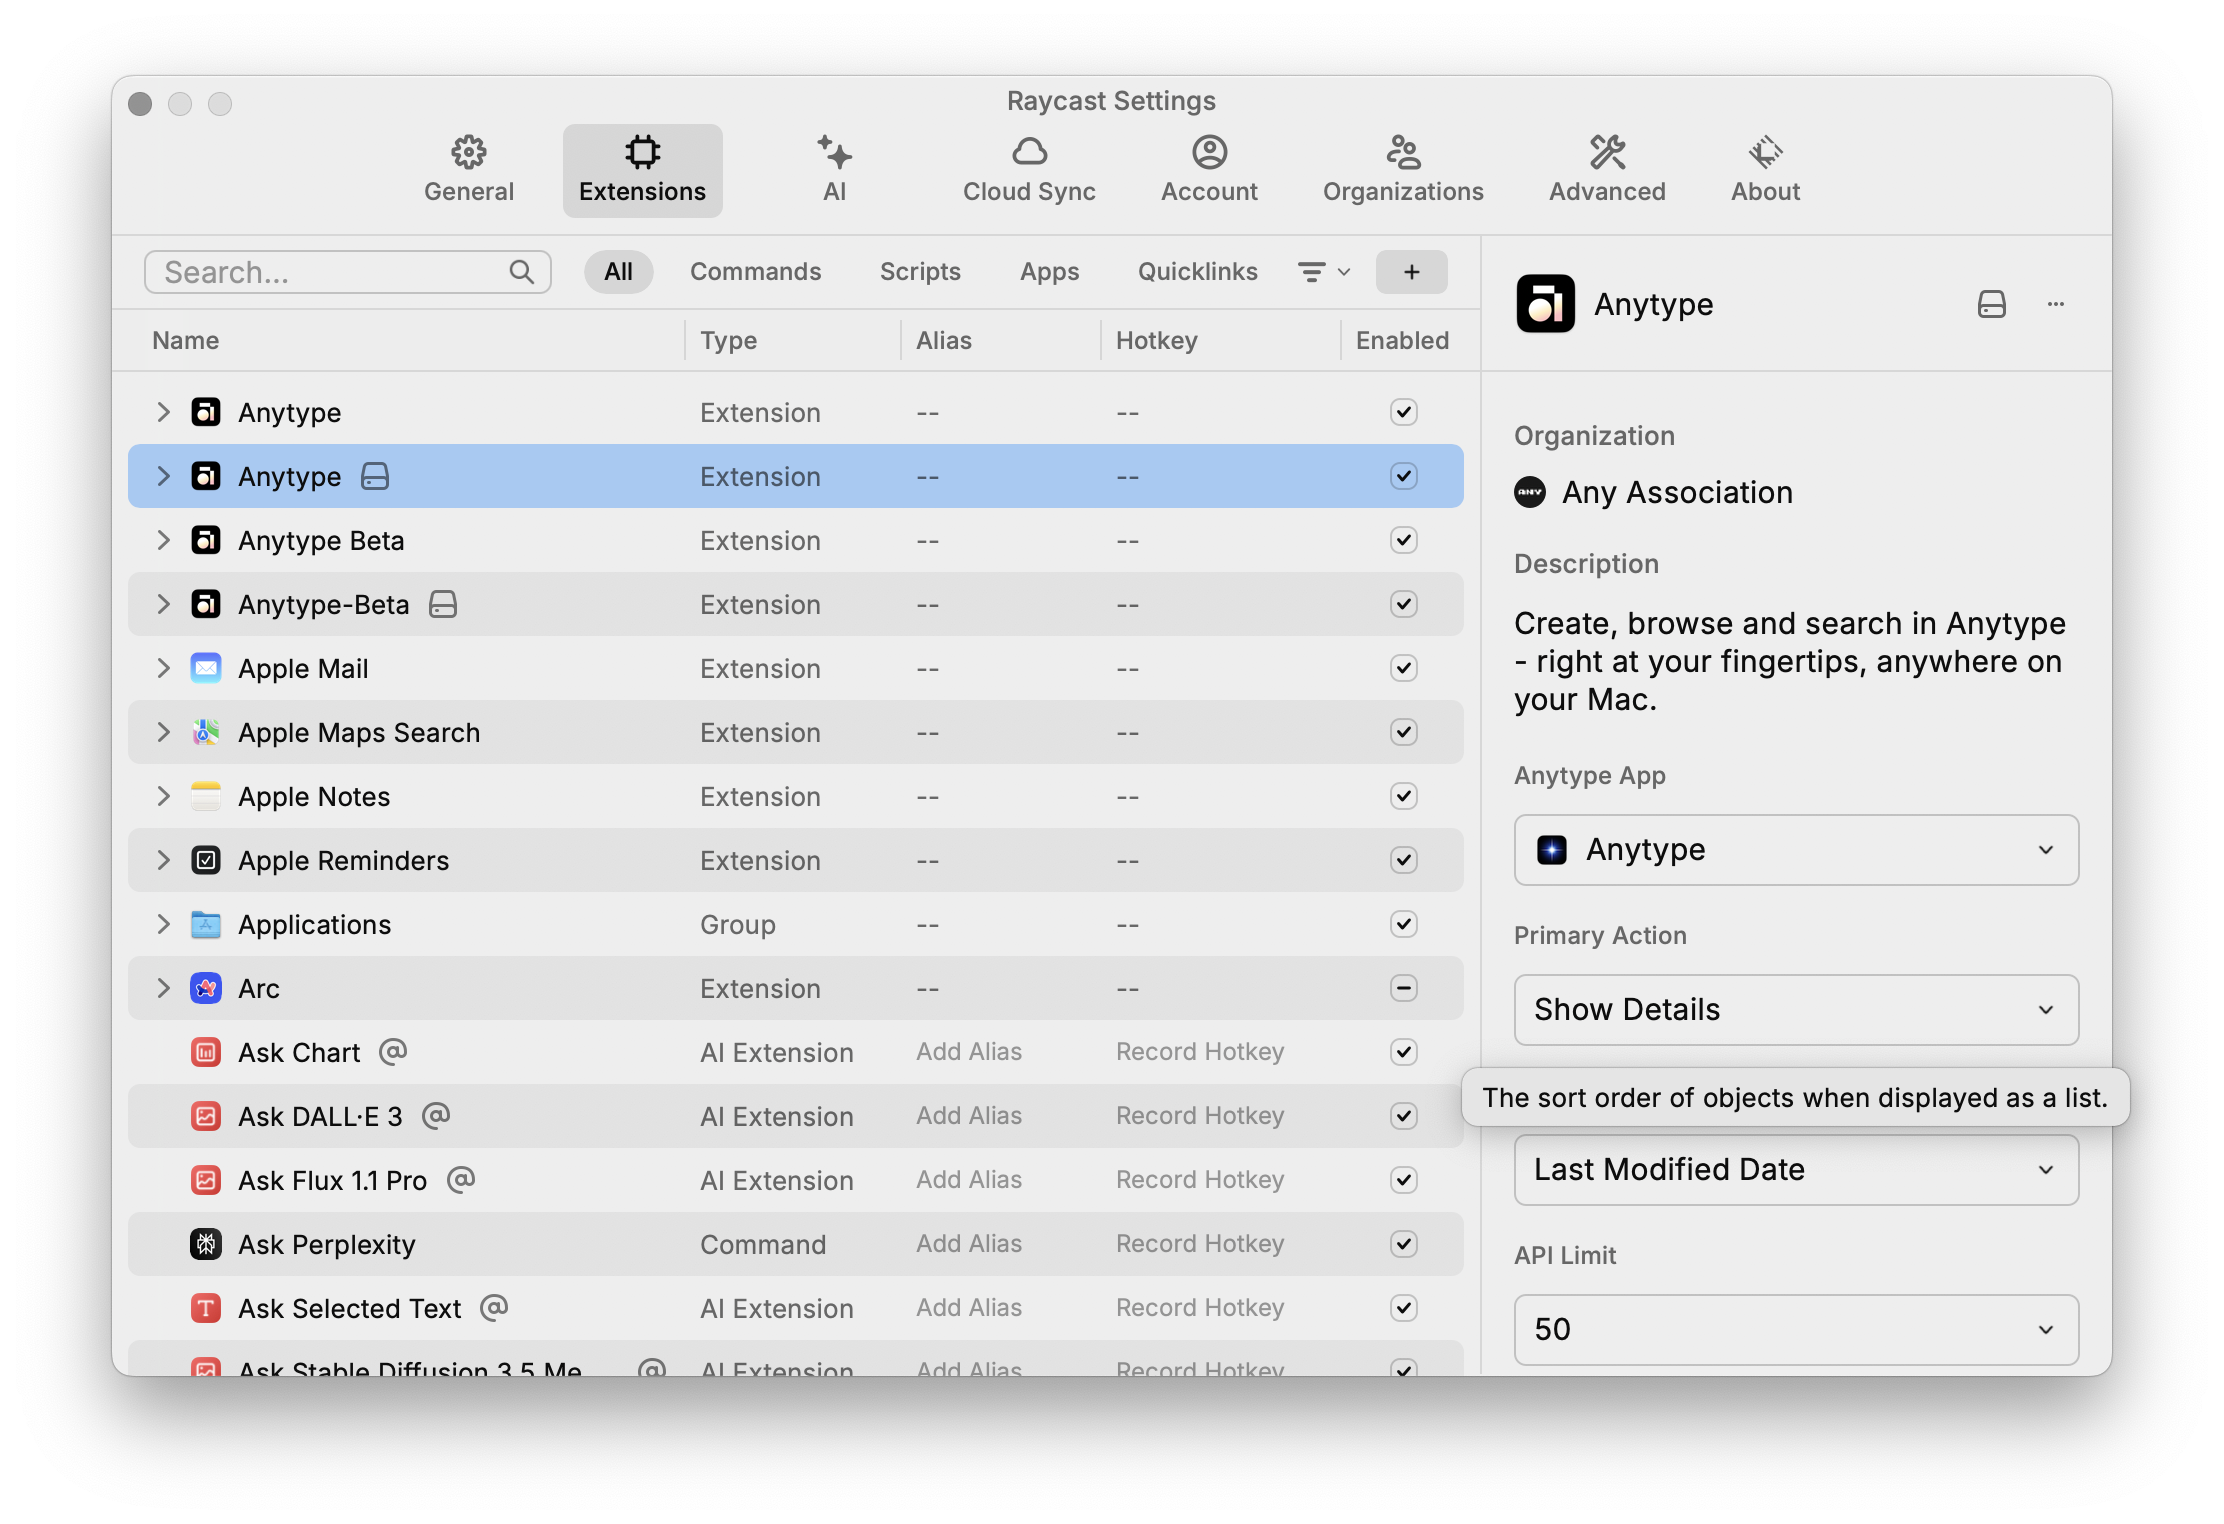2224x1524 pixels.
Task: Open the About tab
Action: tap(1765, 170)
